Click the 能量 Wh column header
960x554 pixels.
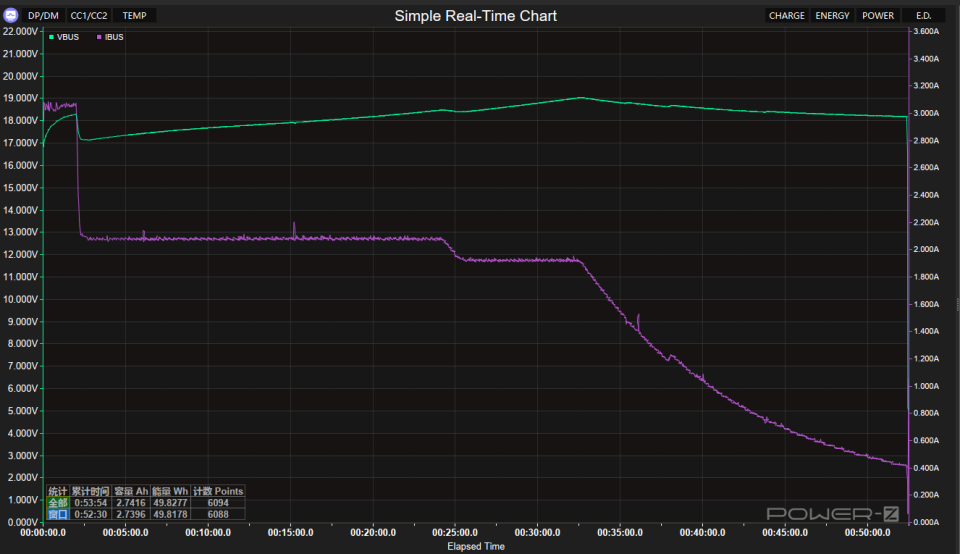170,491
